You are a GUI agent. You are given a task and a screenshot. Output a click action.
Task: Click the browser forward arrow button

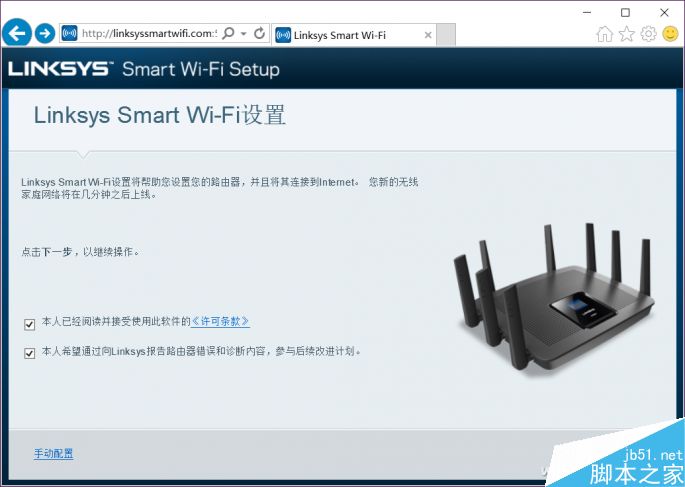pos(45,34)
